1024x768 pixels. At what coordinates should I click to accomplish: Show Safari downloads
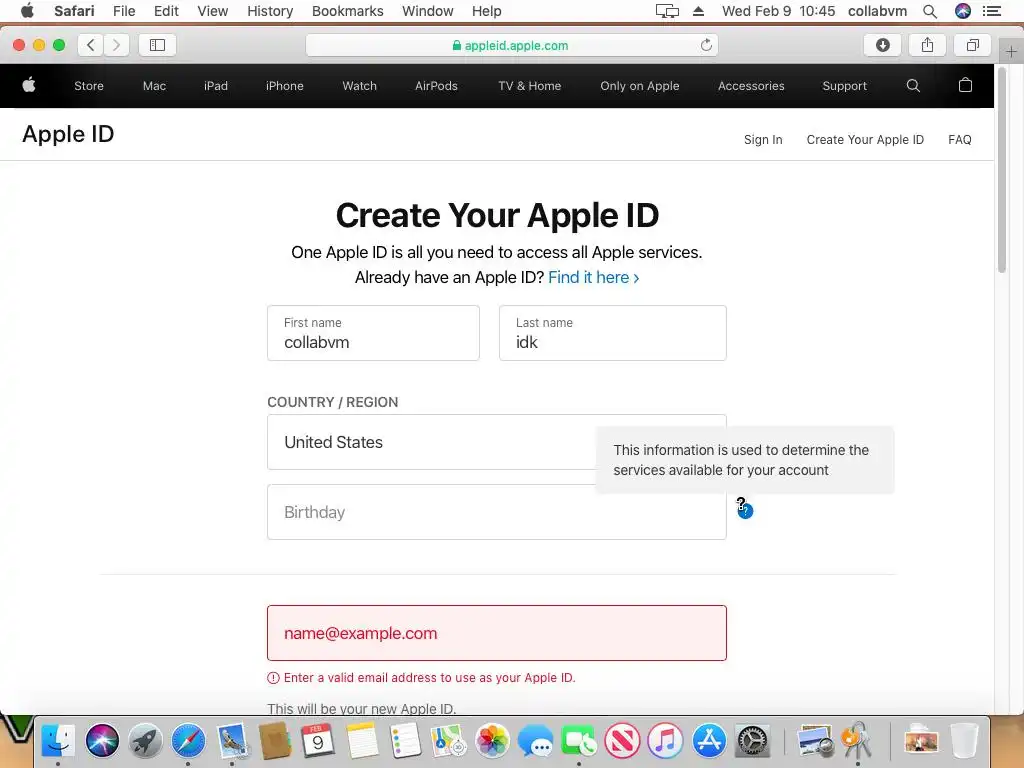[882, 45]
